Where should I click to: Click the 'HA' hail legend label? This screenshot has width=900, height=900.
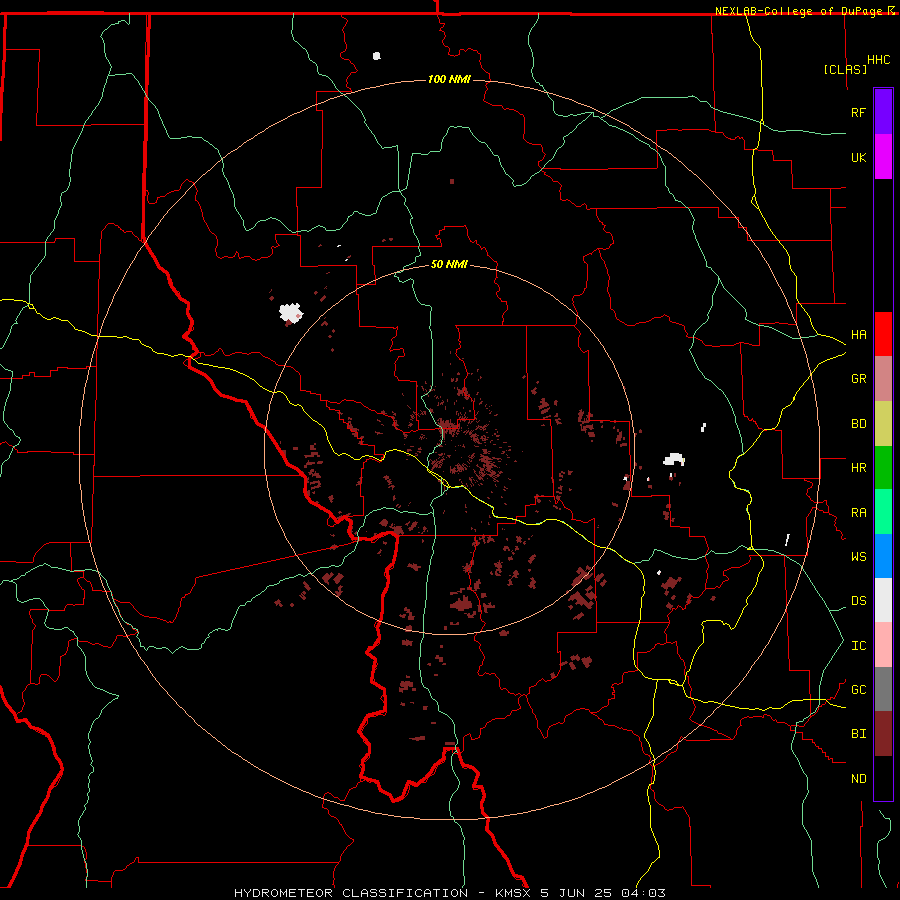(858, 335)
